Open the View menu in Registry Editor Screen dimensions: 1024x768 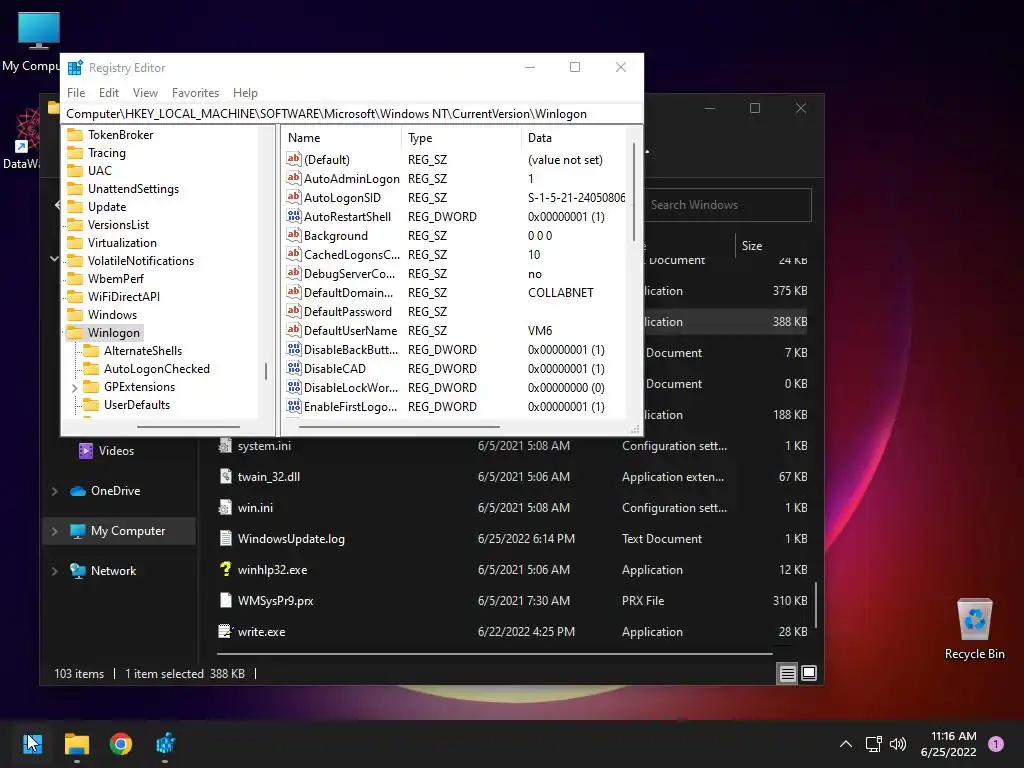145,93
